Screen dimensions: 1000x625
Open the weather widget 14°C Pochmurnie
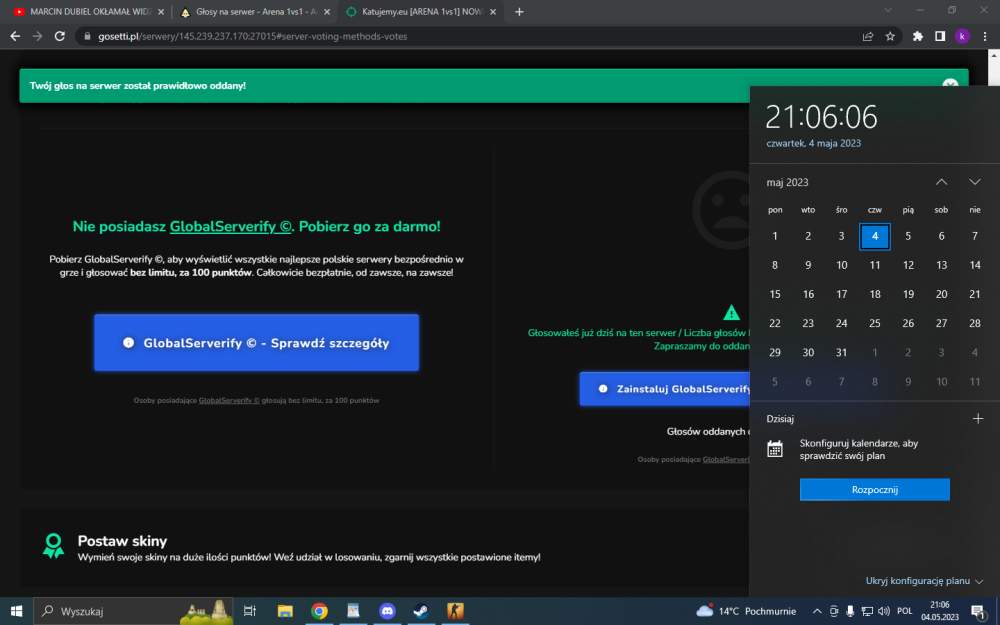point(746,611)
